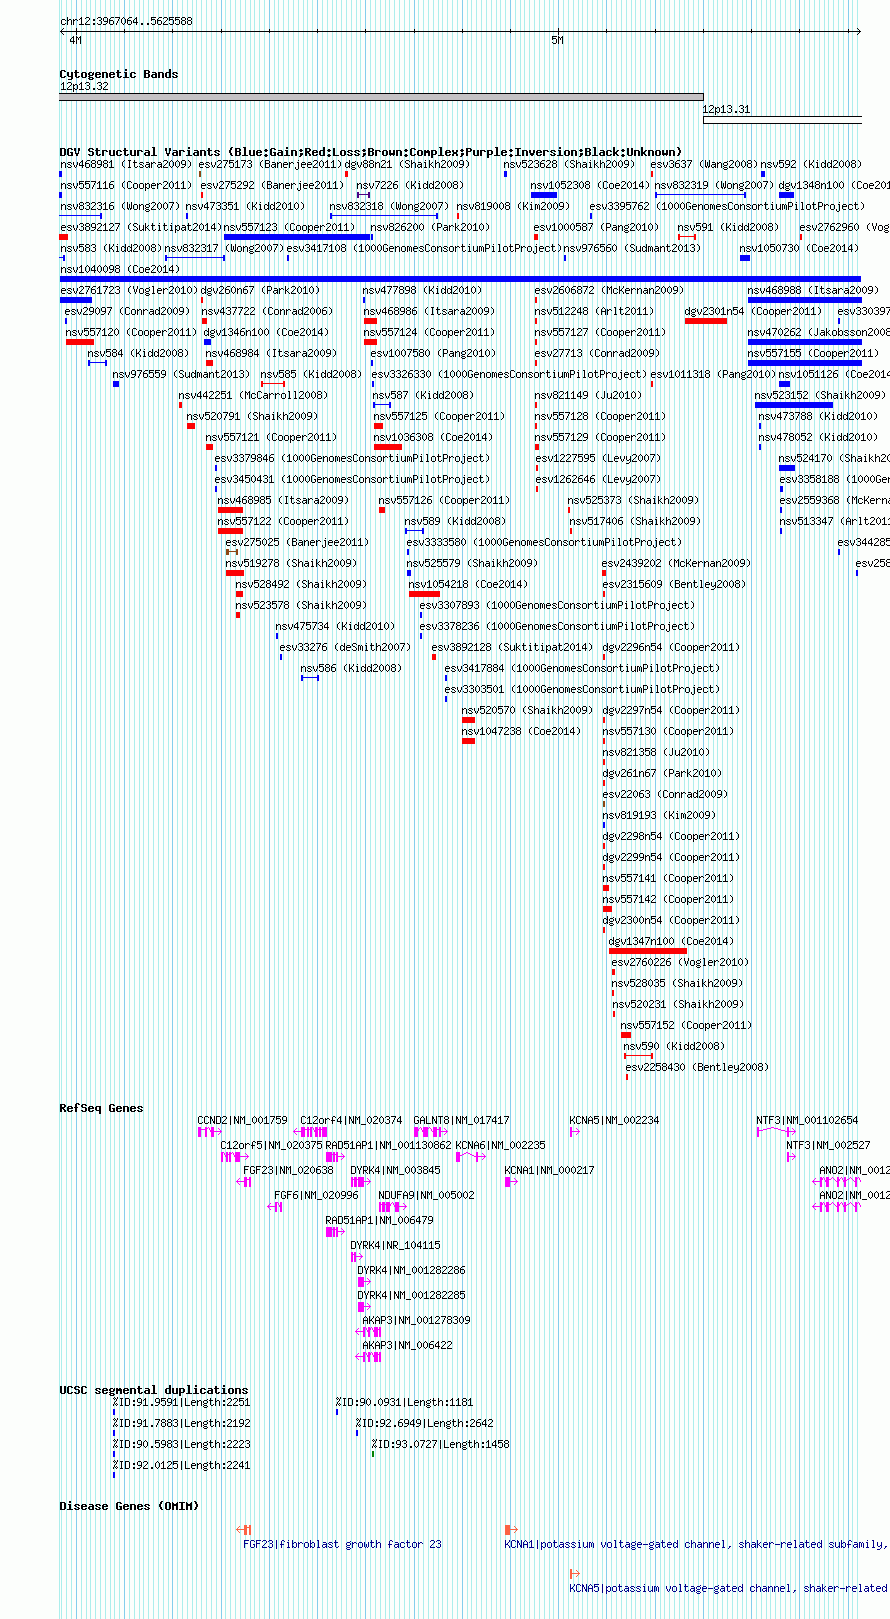The width and height of the screenshot is (890, 1619).
Task: Open variant dgv88n21 (Shaikh2009)
Action: tap(407, 164)
